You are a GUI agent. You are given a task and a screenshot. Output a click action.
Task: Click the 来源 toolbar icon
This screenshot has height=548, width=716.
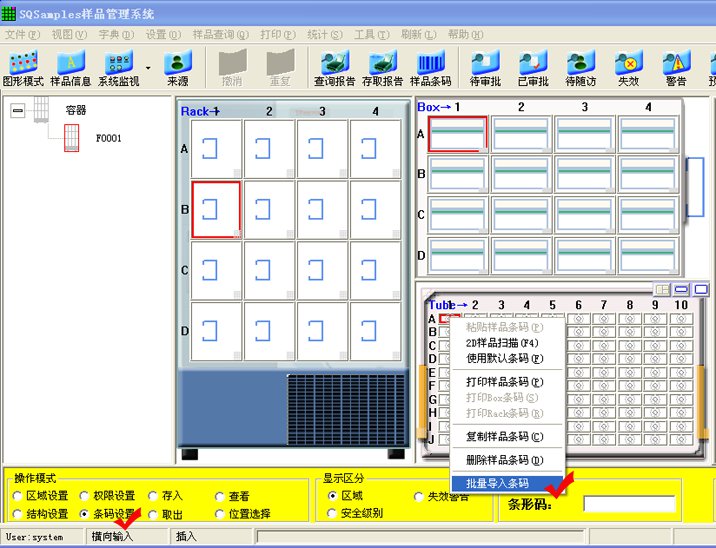point(177,67)
